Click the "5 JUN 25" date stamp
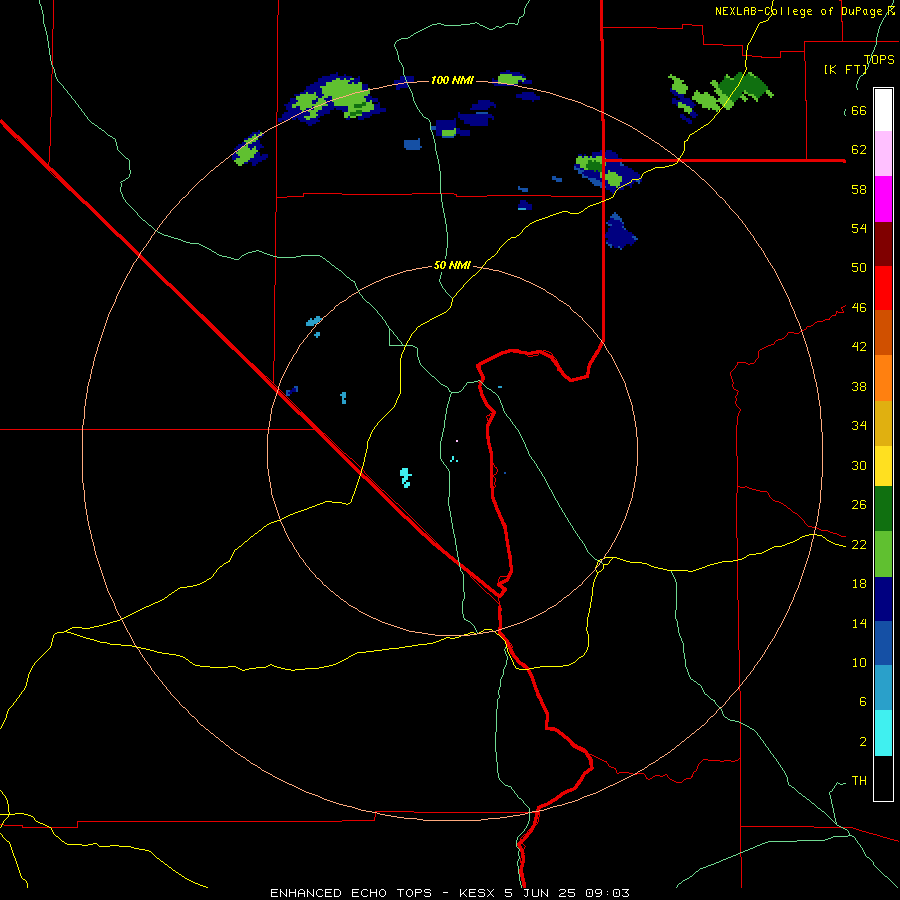900x900 pixels. point(541,893)
